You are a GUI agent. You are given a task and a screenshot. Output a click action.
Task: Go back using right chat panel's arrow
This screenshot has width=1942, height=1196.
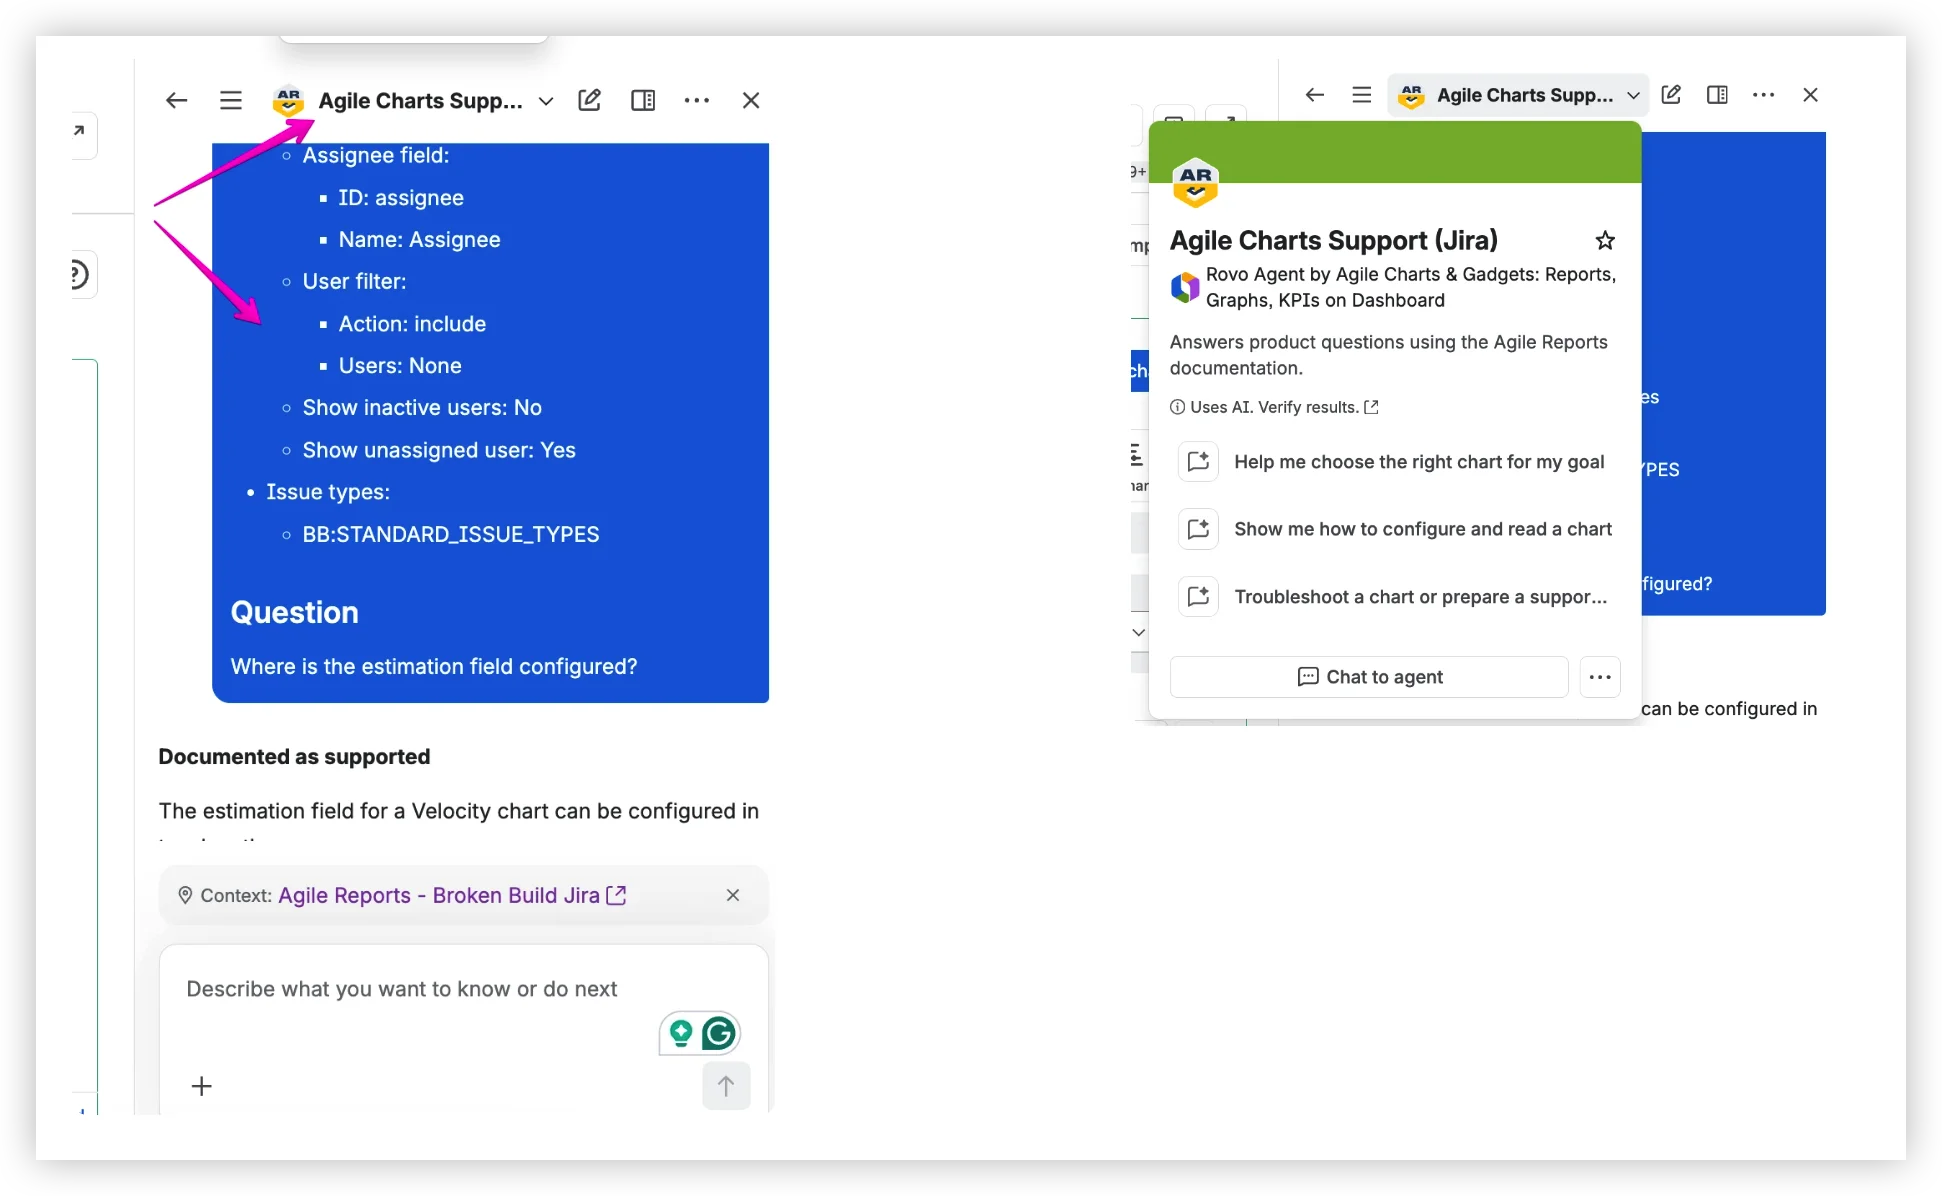click(x=1315, y=95)
